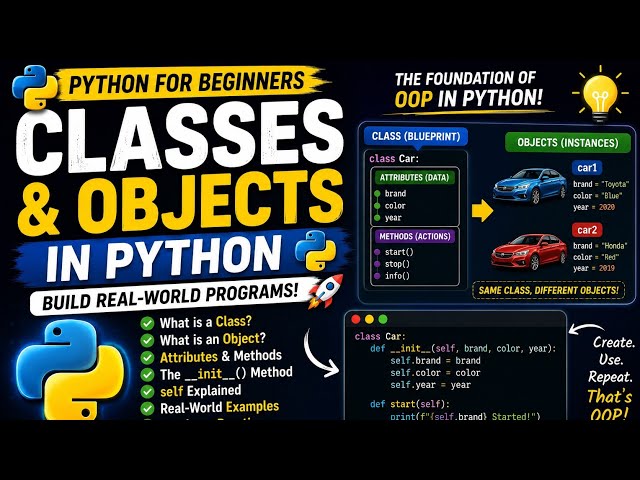Click the 'BUILD REAL-WORLD PROGRAMS!' white banner
The image size is (640, 480).
171,296
